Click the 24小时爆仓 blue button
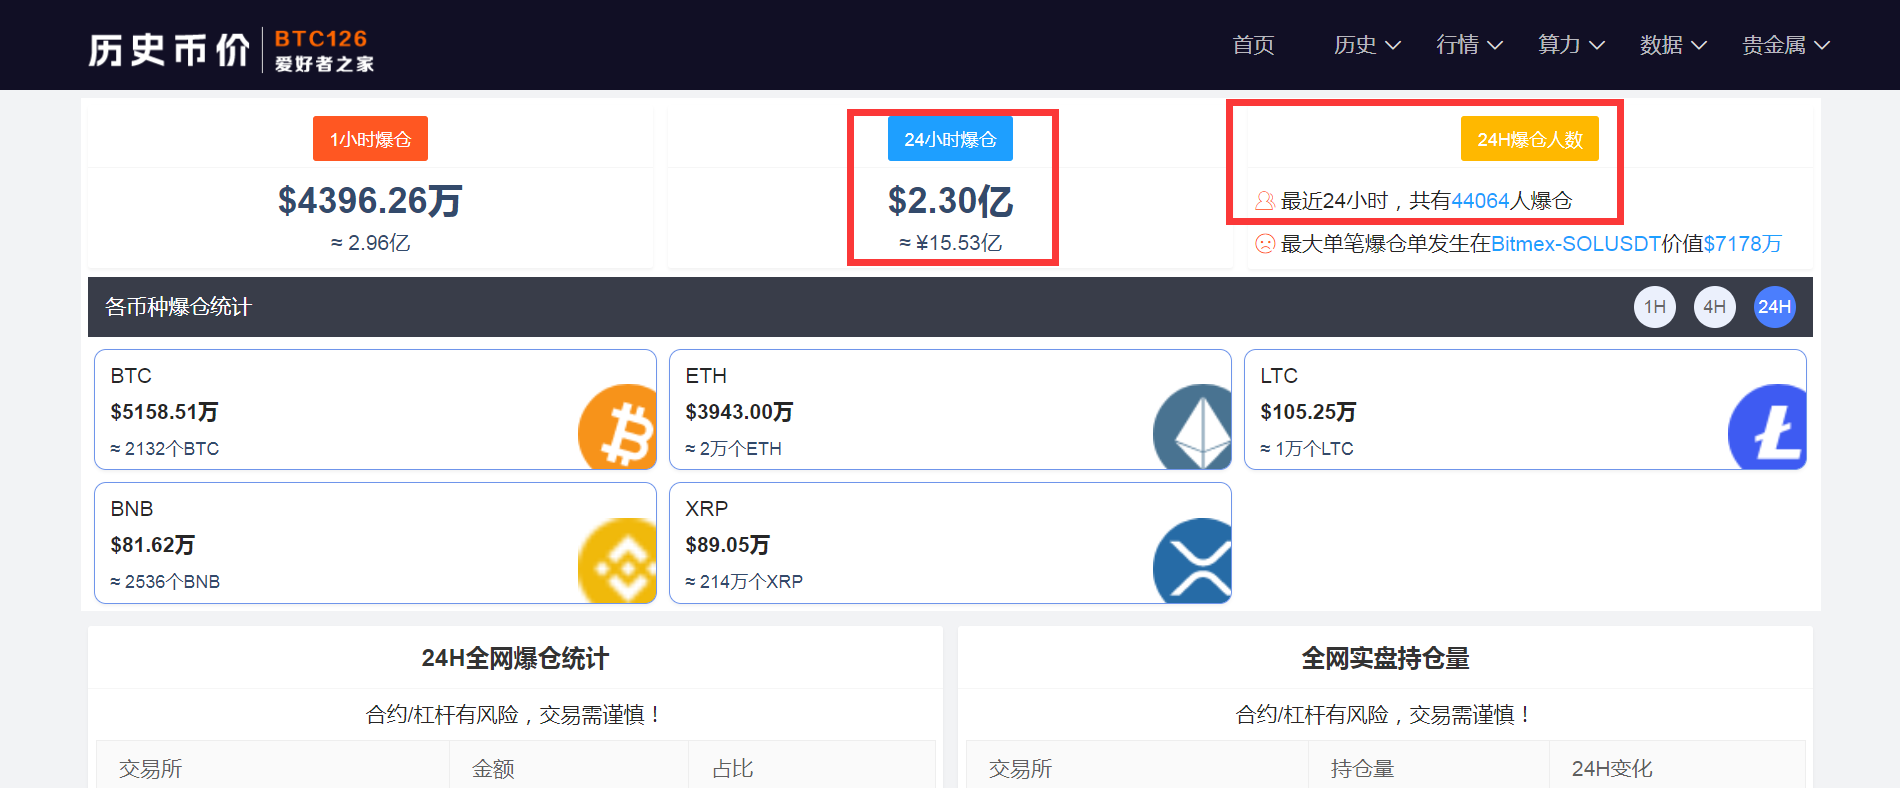Viewport: 1900px width, 788px height. (x=950, y=139)
